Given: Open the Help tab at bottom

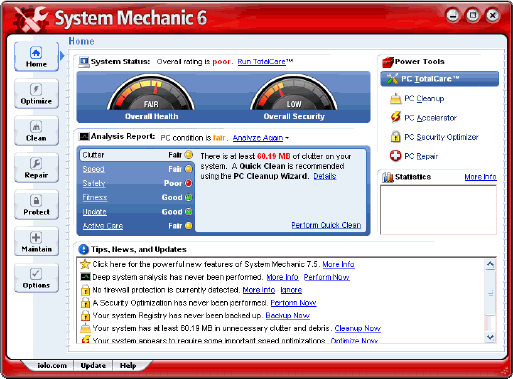Looking at the screenshot, I should click(128, 365).
